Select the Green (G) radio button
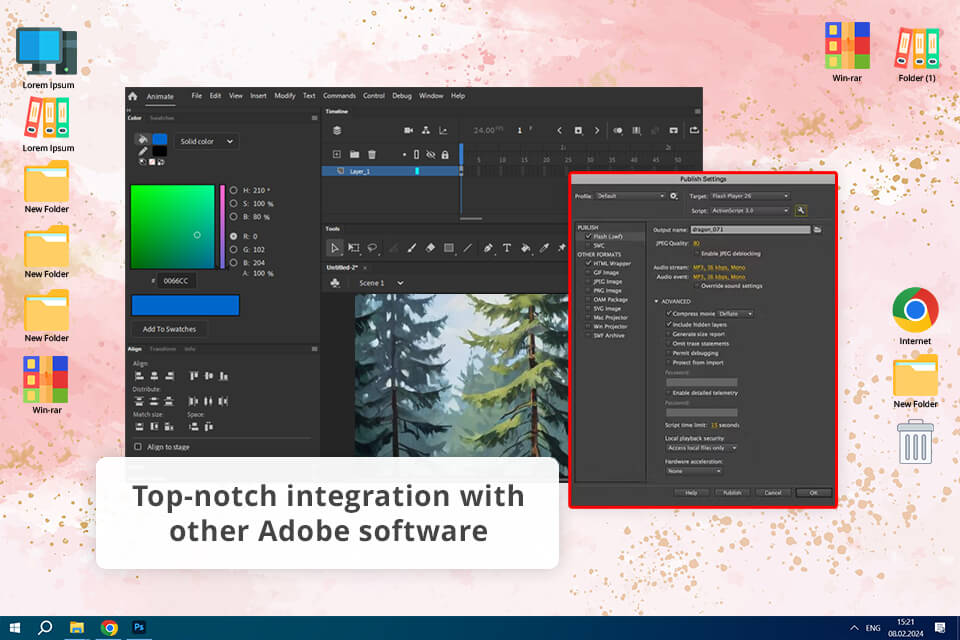 (x=233, y=249)
